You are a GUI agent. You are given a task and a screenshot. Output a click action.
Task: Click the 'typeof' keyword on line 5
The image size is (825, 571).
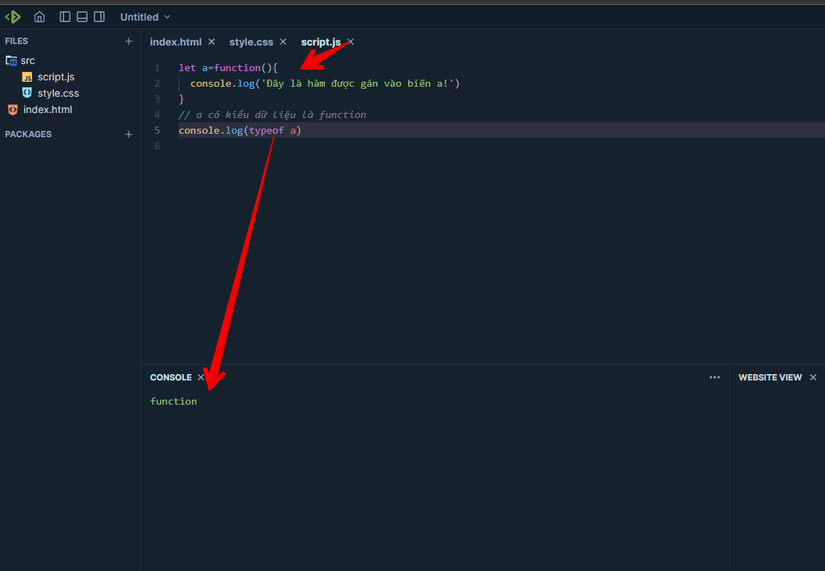(266, 131)
